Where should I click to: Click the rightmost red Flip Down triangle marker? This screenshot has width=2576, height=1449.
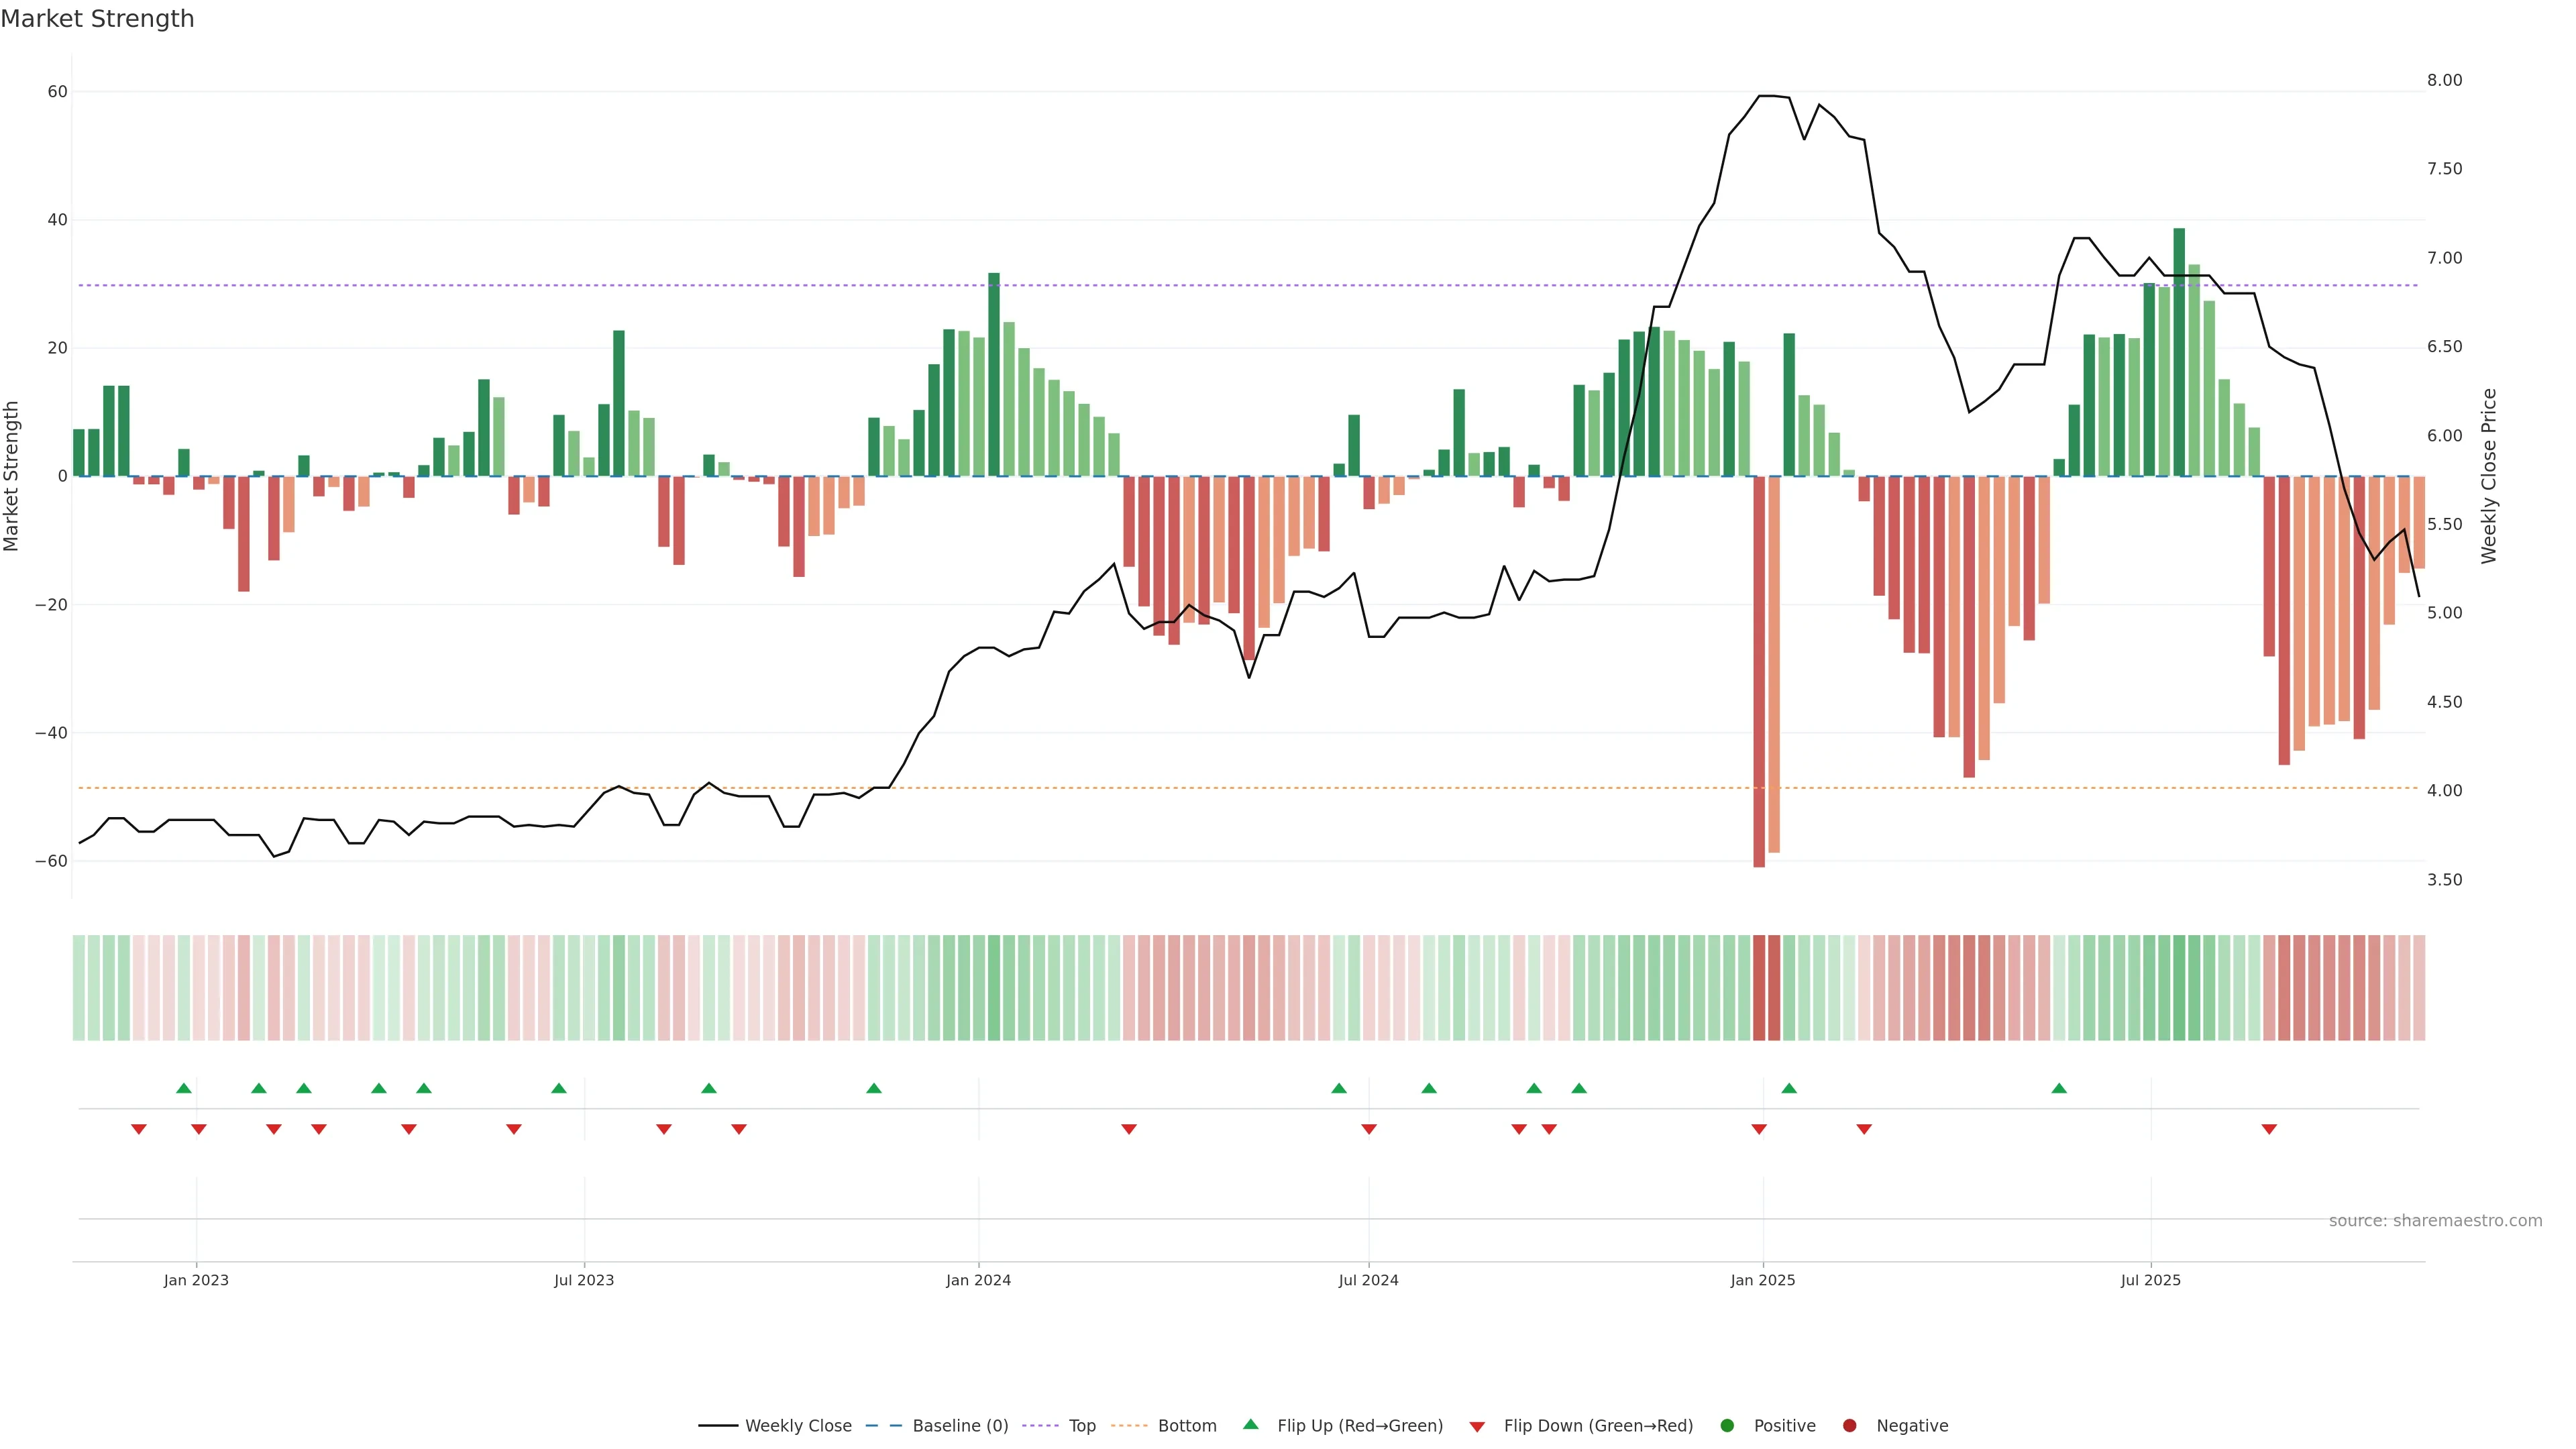[2269, 1129]
